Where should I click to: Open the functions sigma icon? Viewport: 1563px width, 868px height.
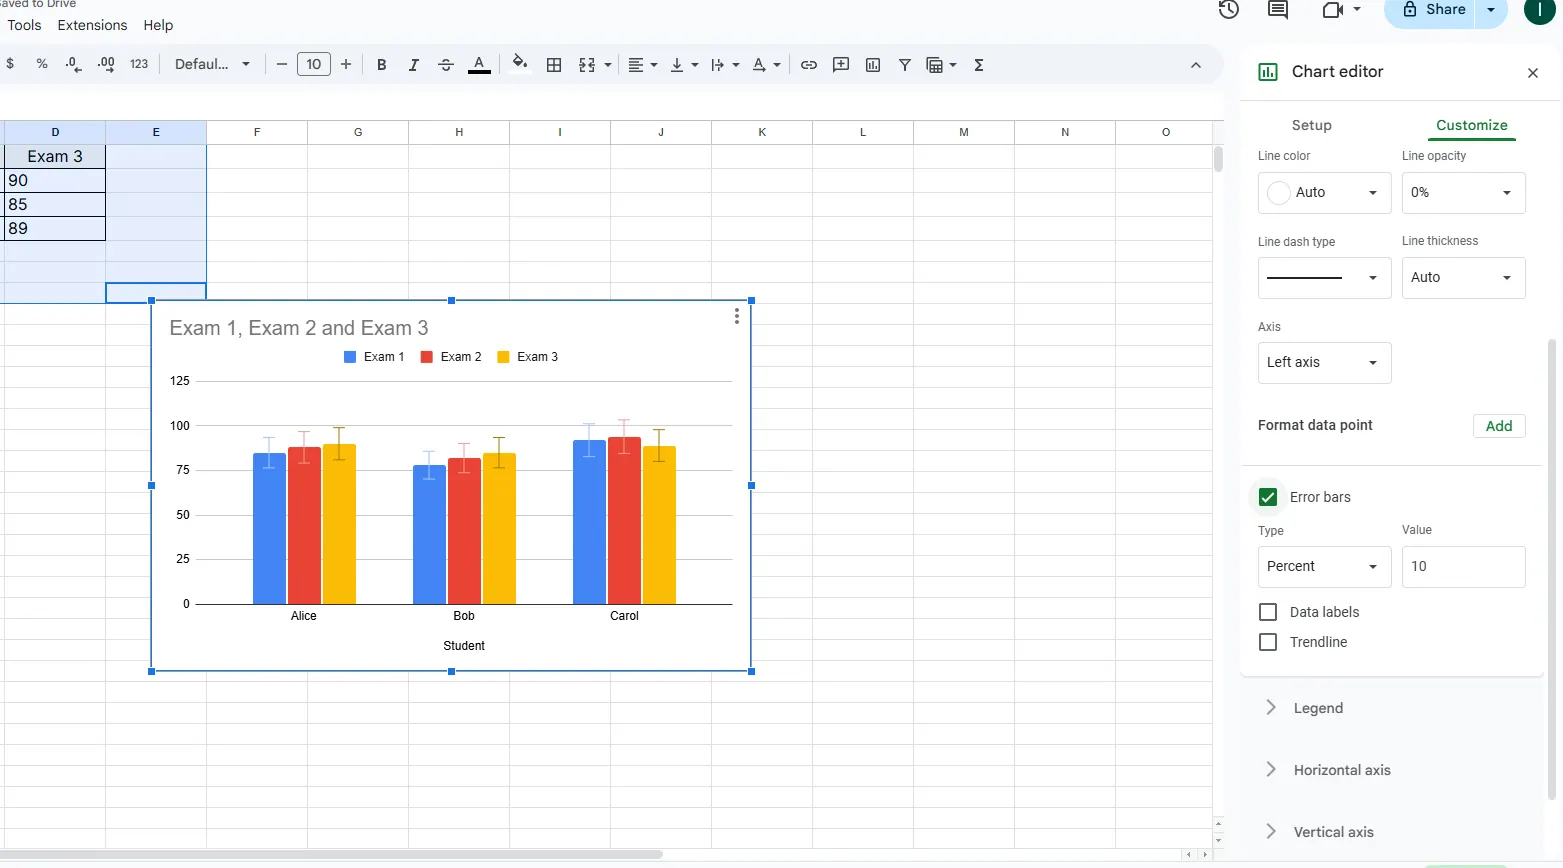(979, 65)
